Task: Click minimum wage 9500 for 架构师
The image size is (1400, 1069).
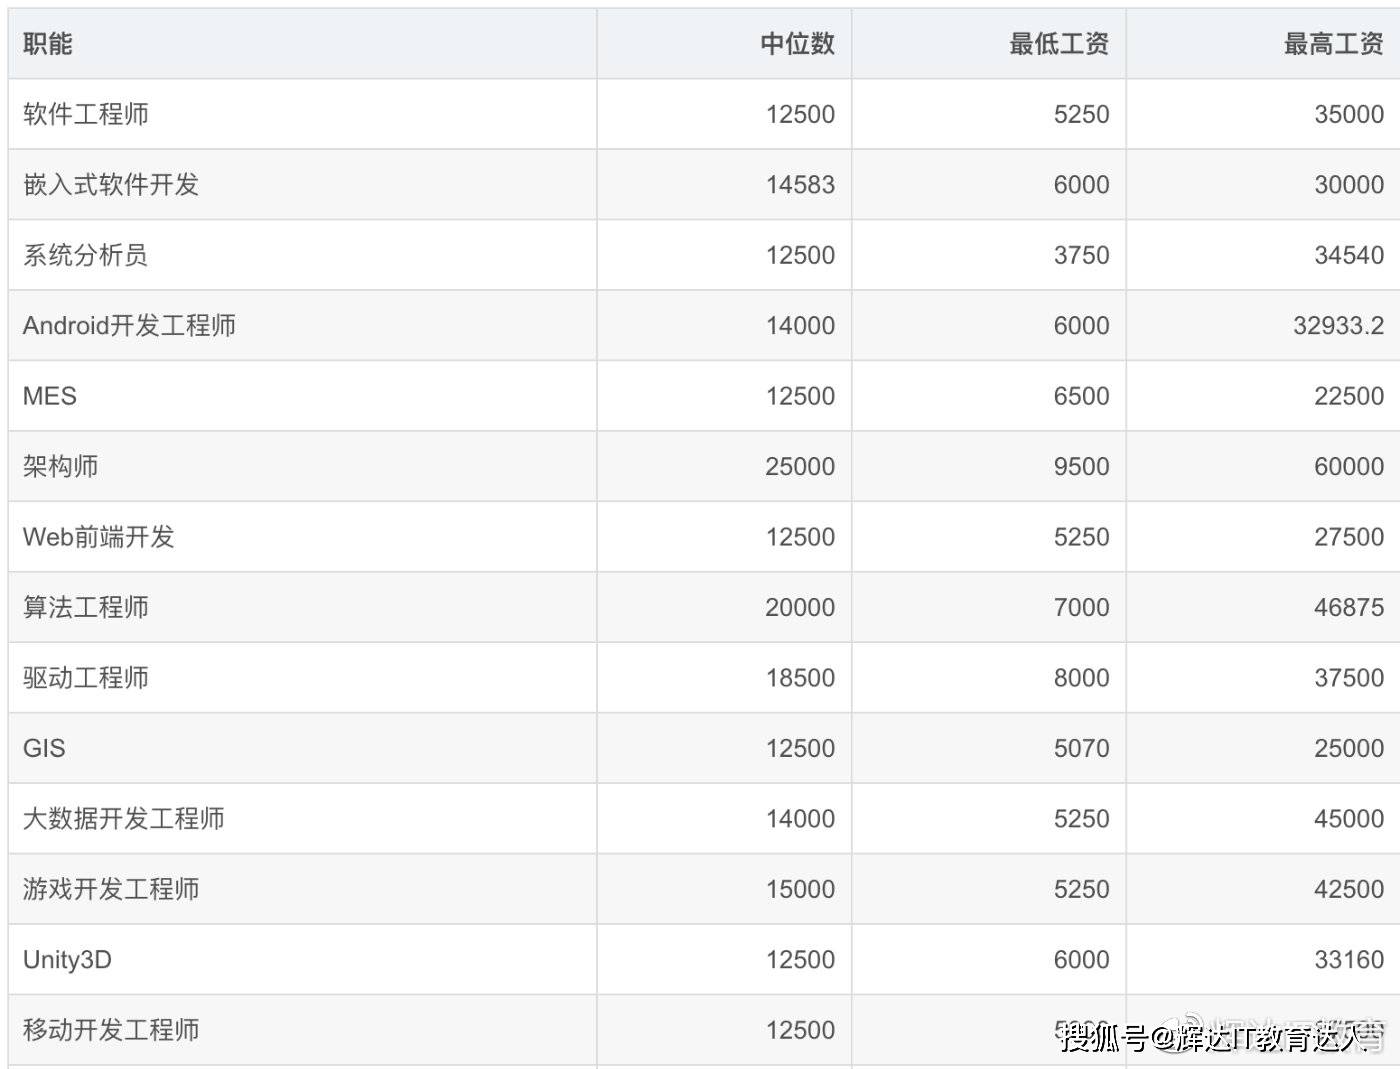Action: pos(1081,466)
